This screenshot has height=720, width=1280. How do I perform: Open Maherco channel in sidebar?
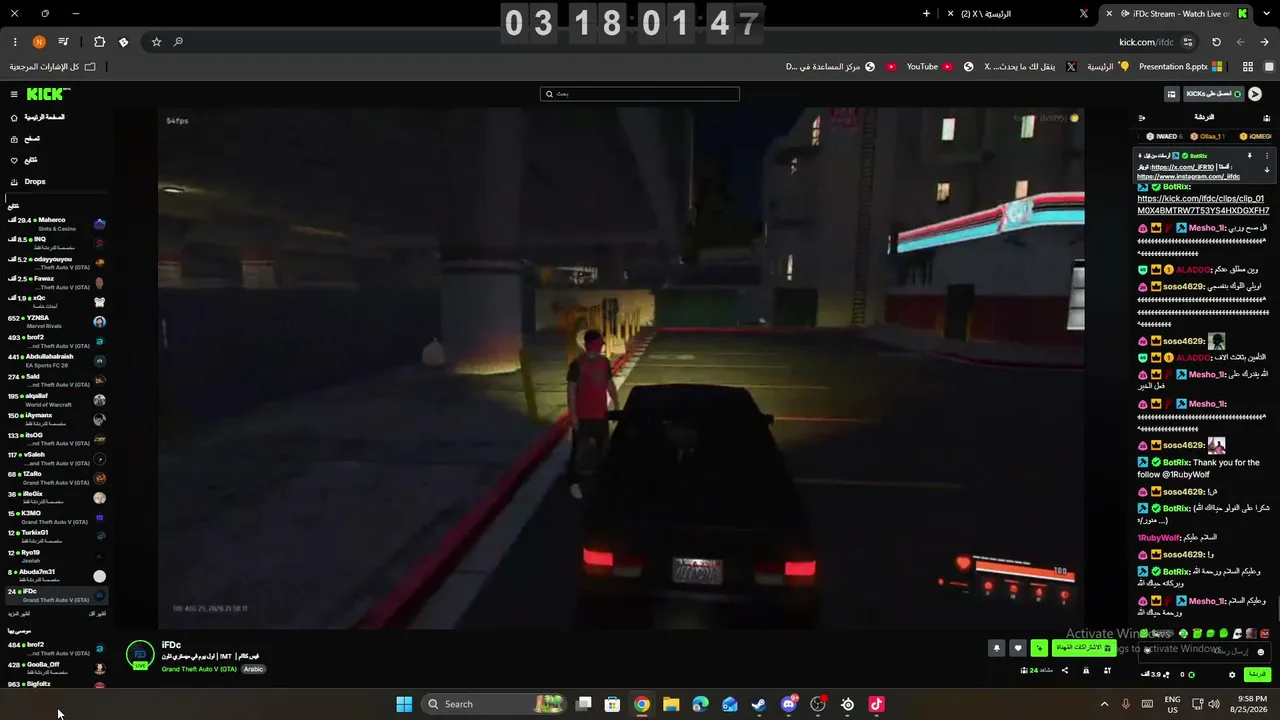57,224
